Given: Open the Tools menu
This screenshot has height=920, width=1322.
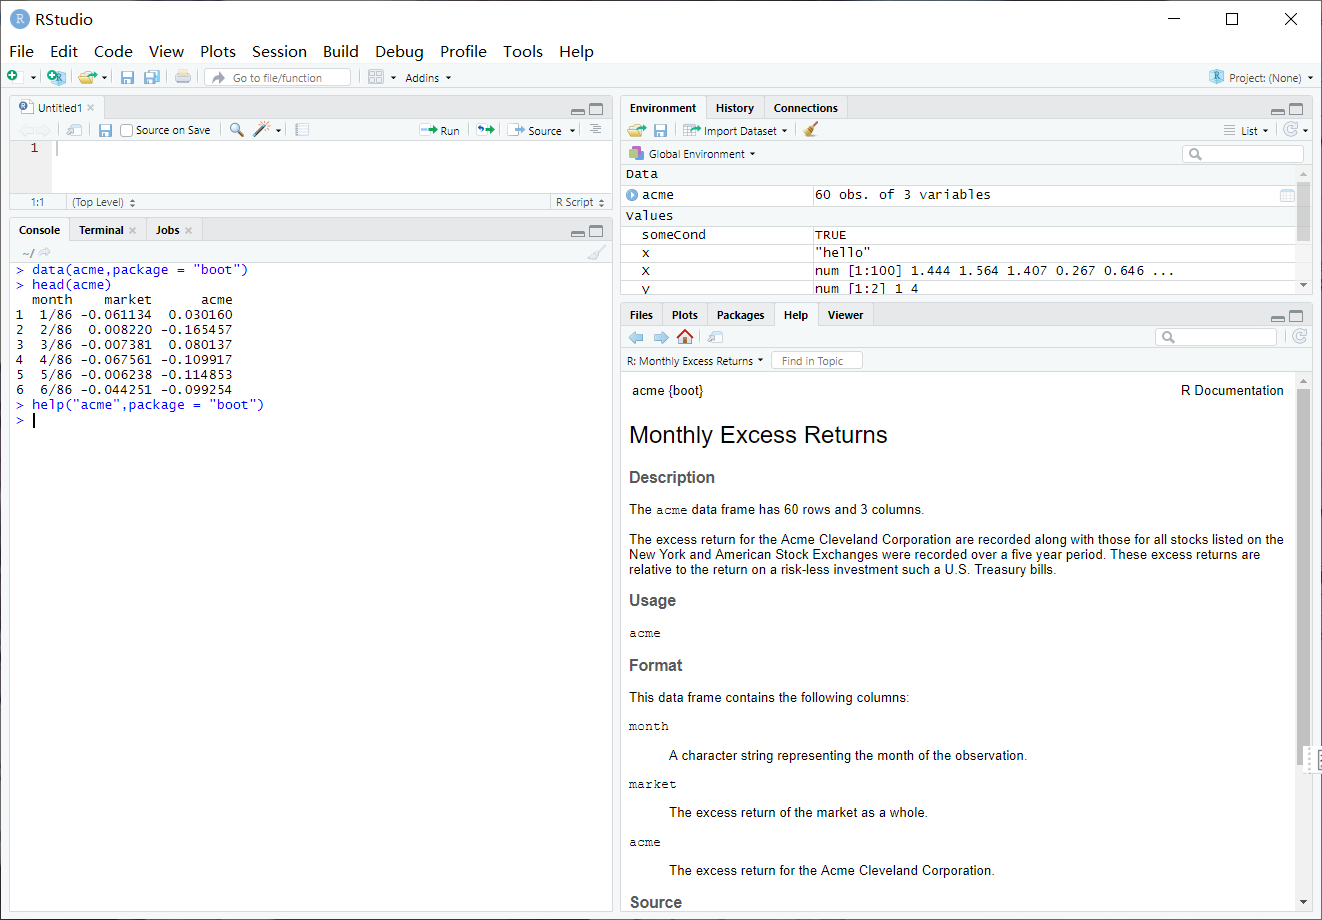Looking at the screenshot, I should click(523, 51).
